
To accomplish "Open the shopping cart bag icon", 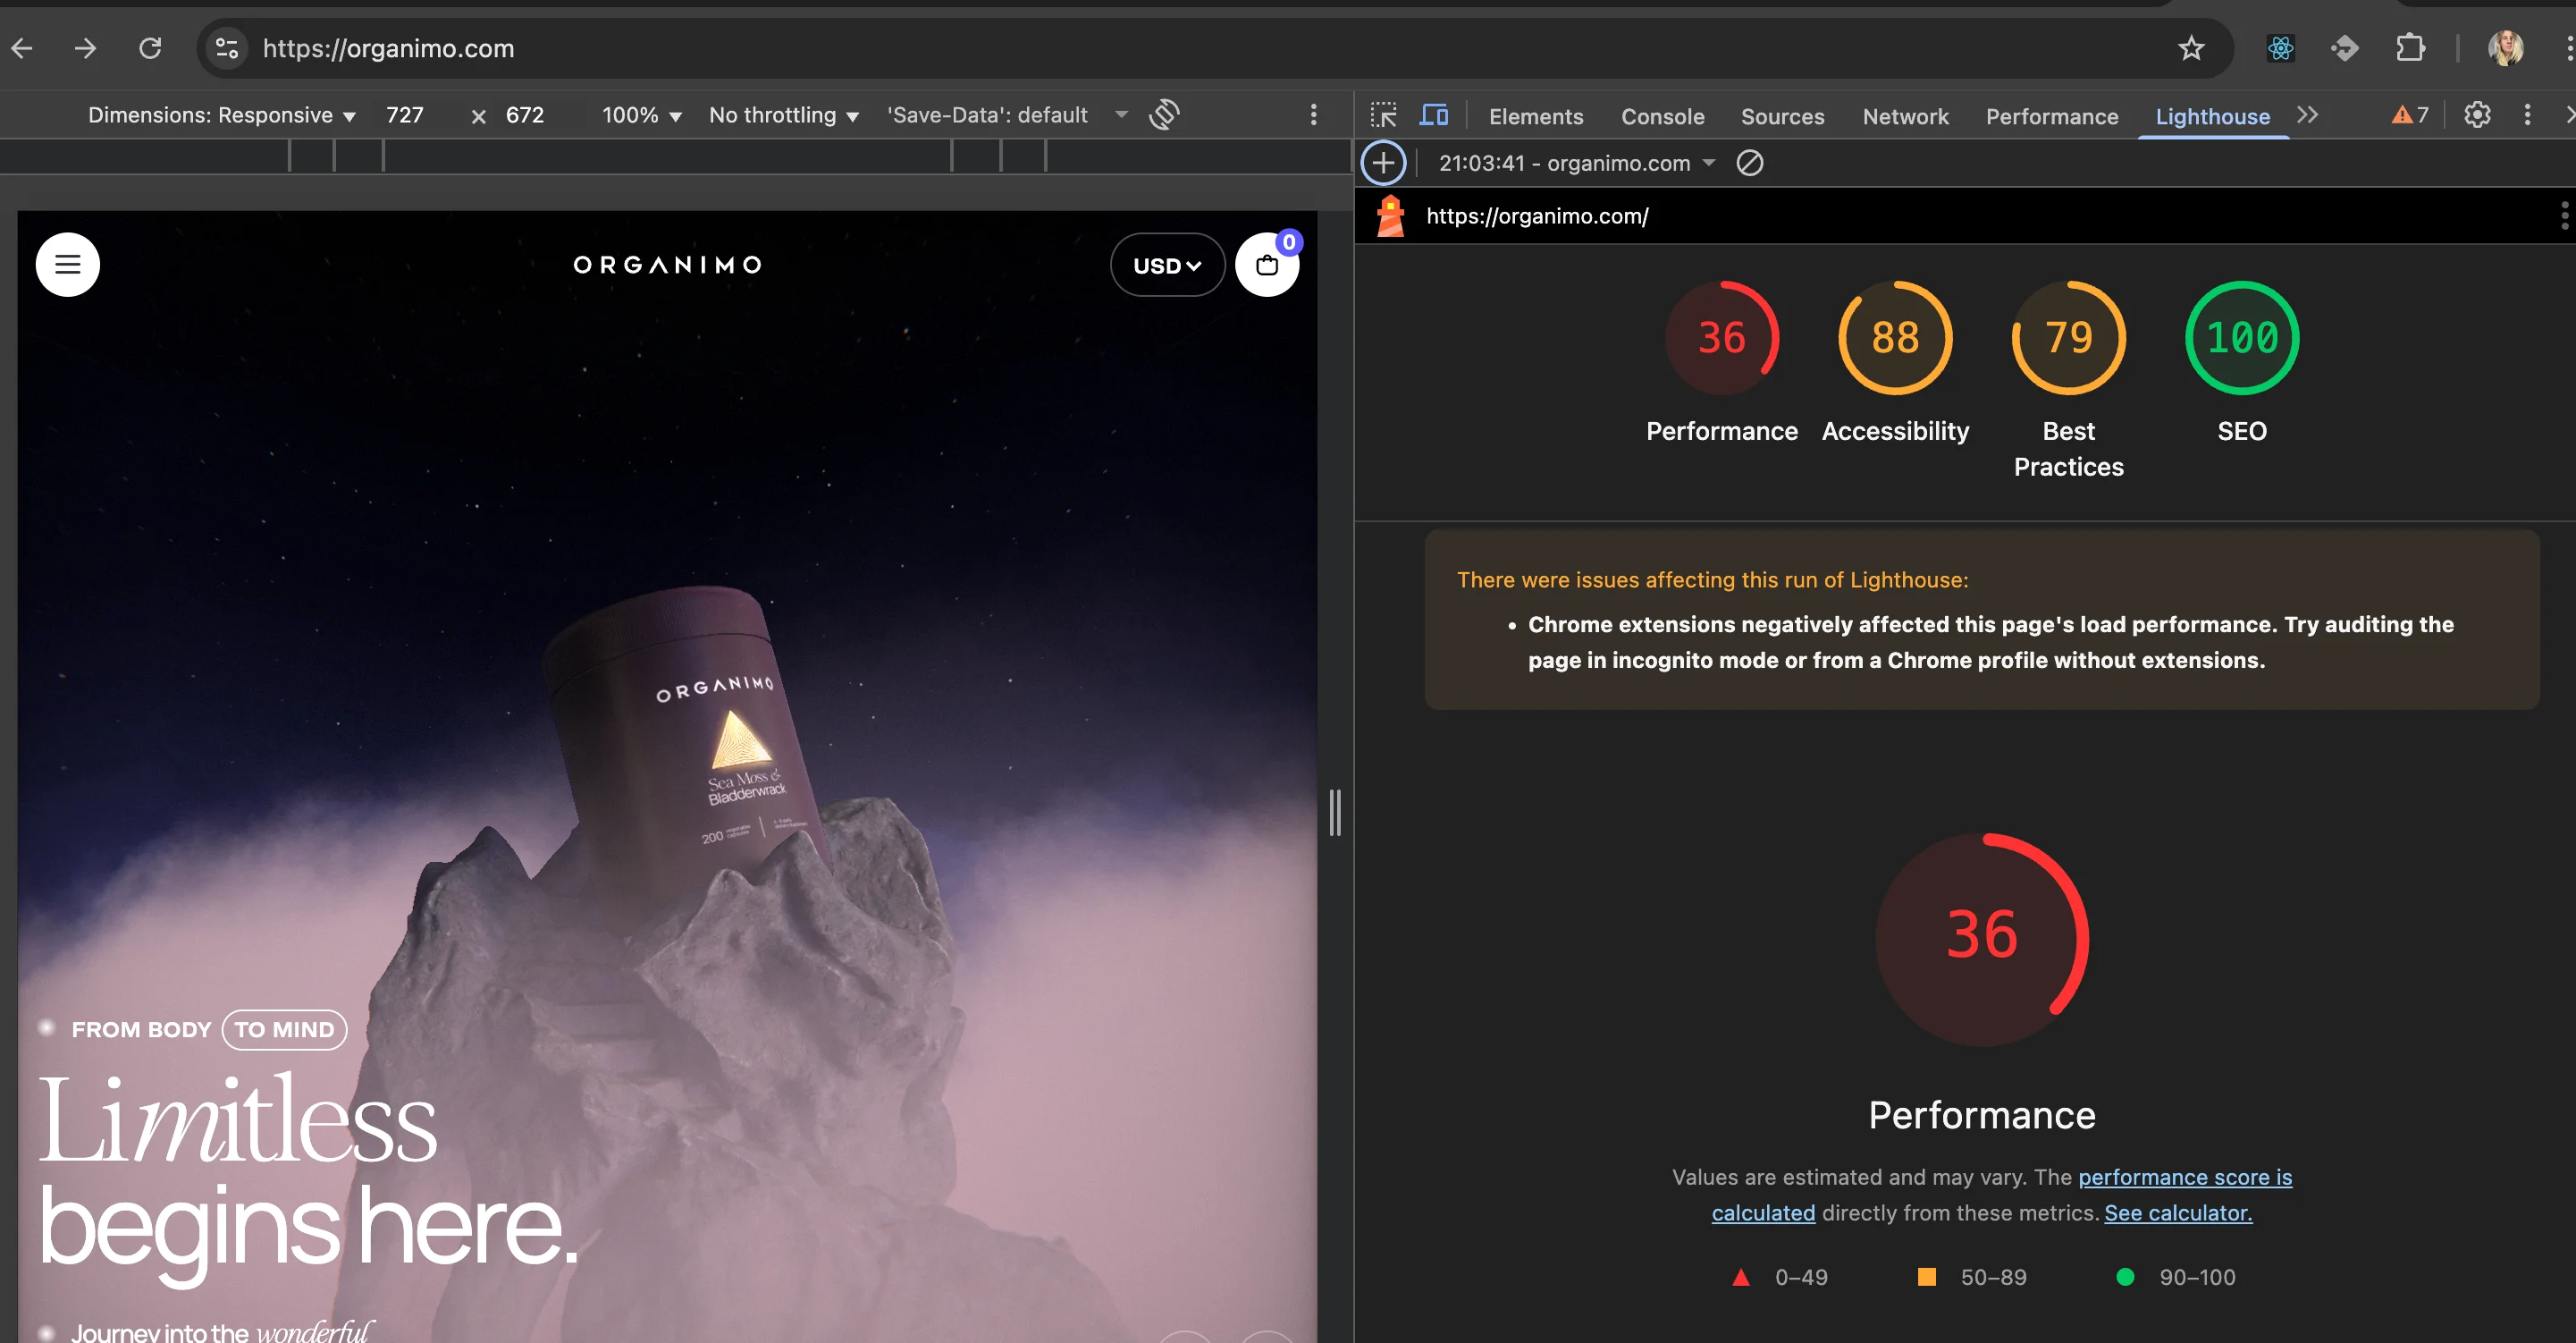I will click(1267, 265).
